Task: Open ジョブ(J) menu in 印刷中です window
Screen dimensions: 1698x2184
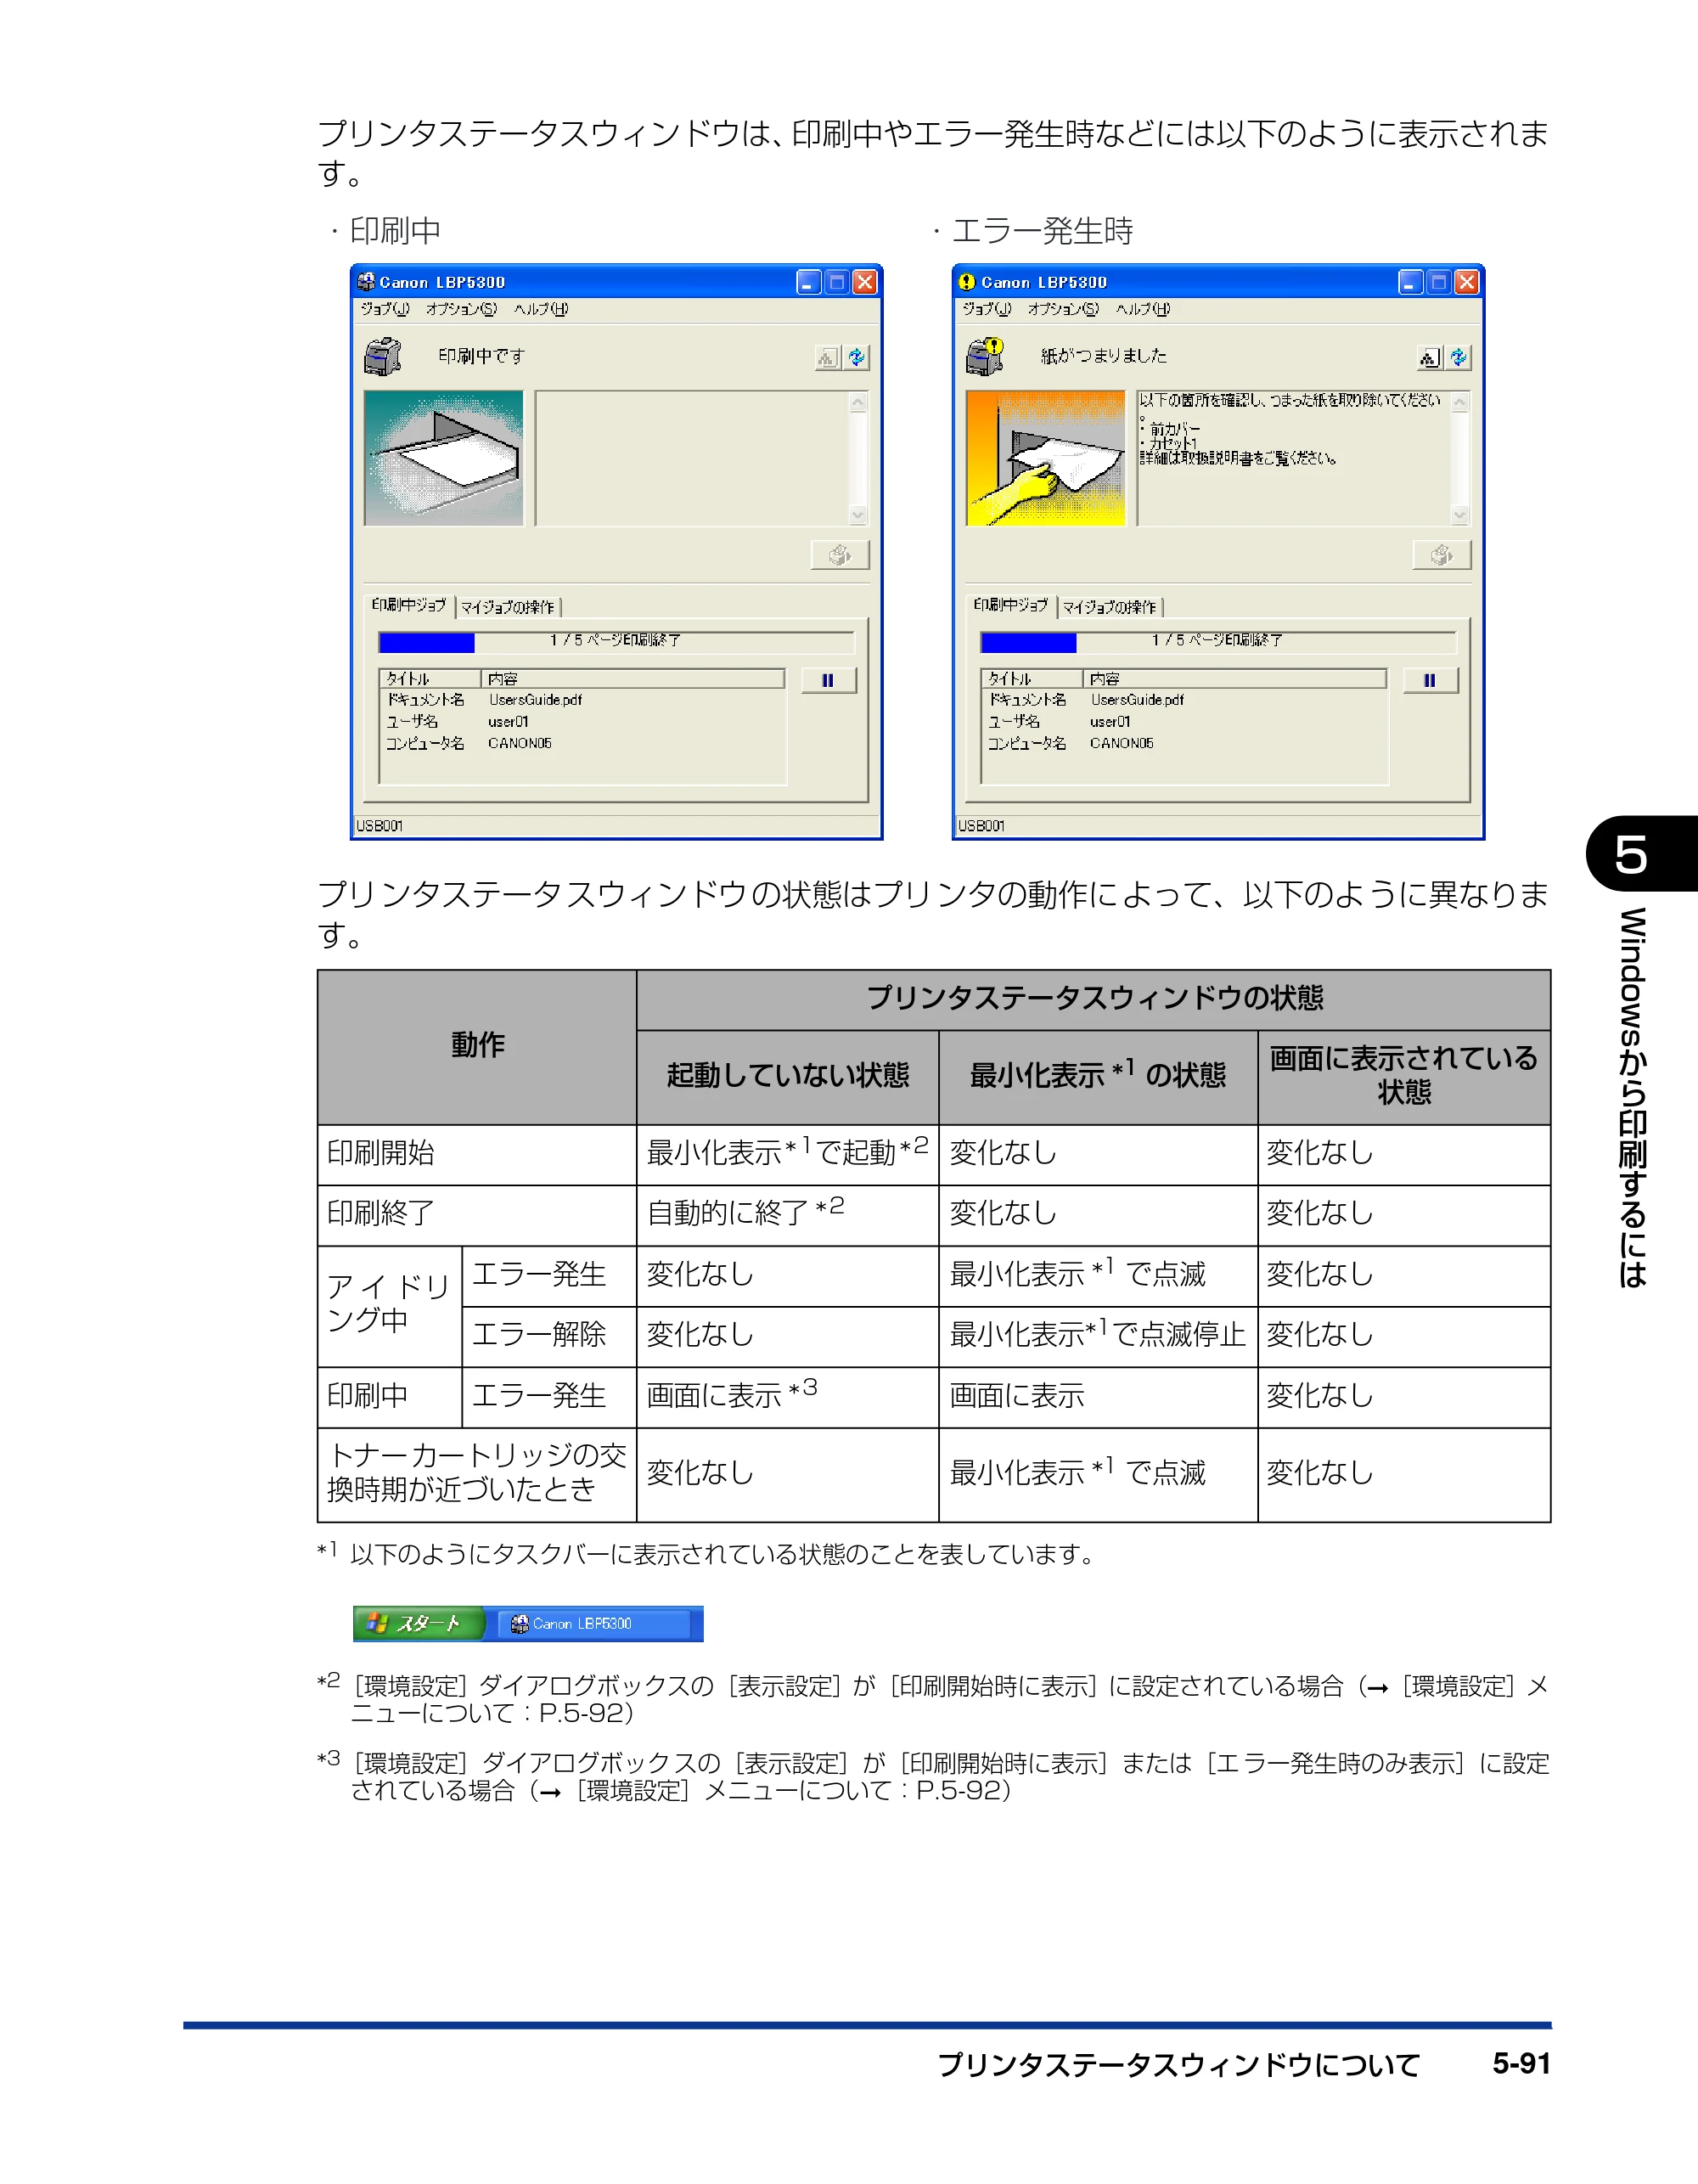Action: pyautogui.click(x=385, y=309)
